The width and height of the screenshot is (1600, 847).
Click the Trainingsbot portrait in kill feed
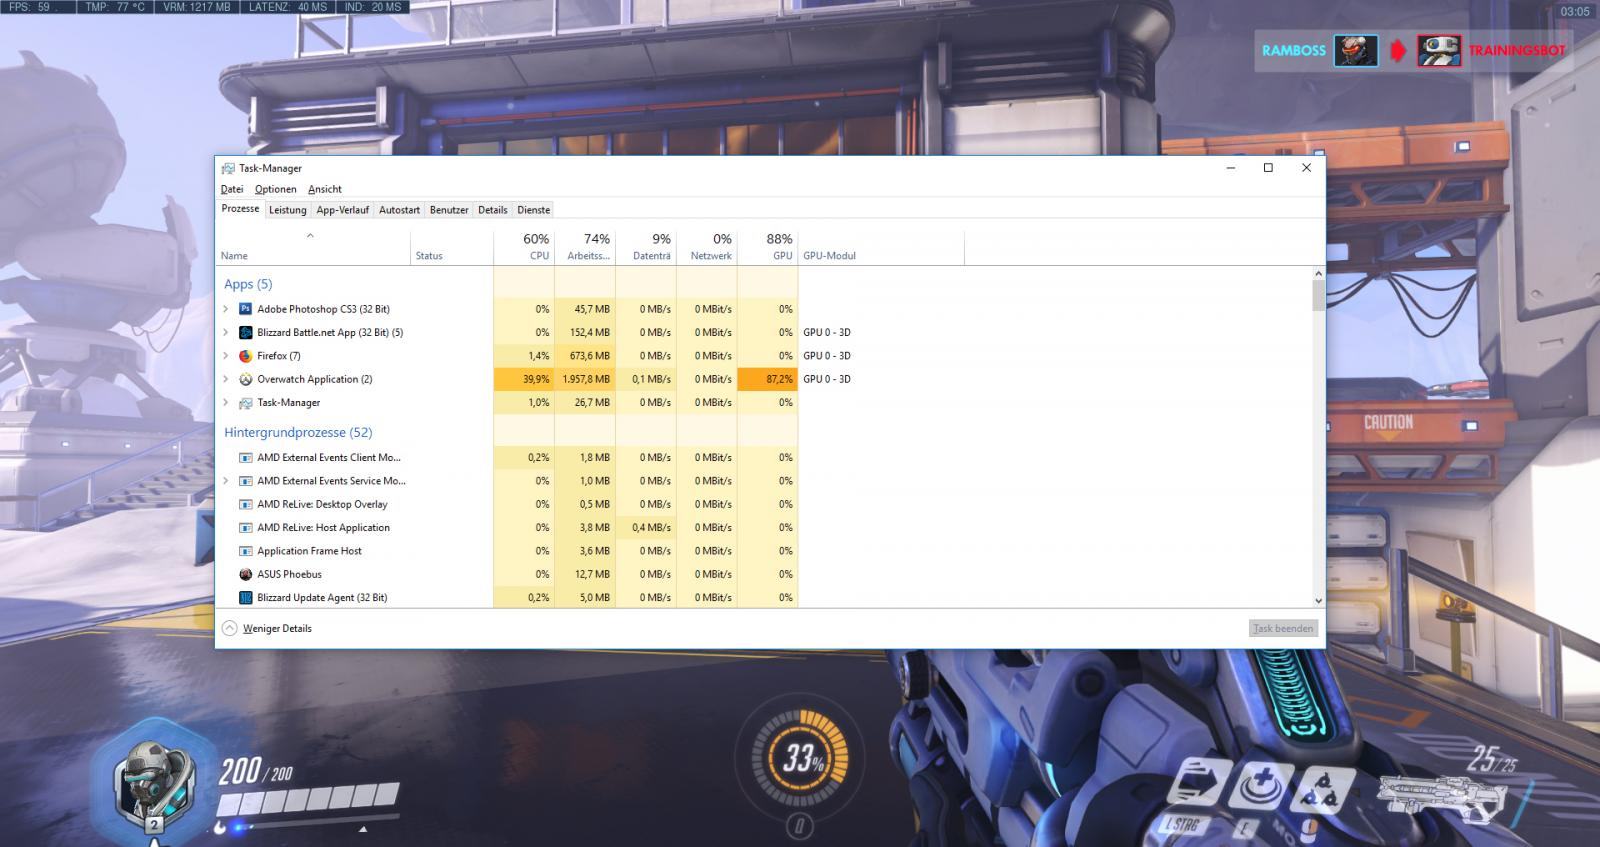click(x=1439, y=51)
